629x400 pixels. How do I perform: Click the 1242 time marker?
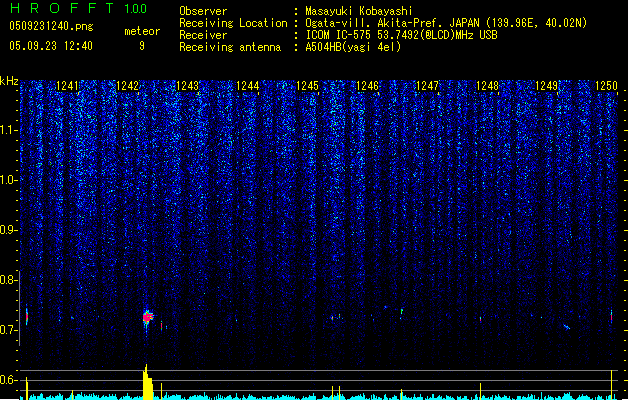pos(127,85)
